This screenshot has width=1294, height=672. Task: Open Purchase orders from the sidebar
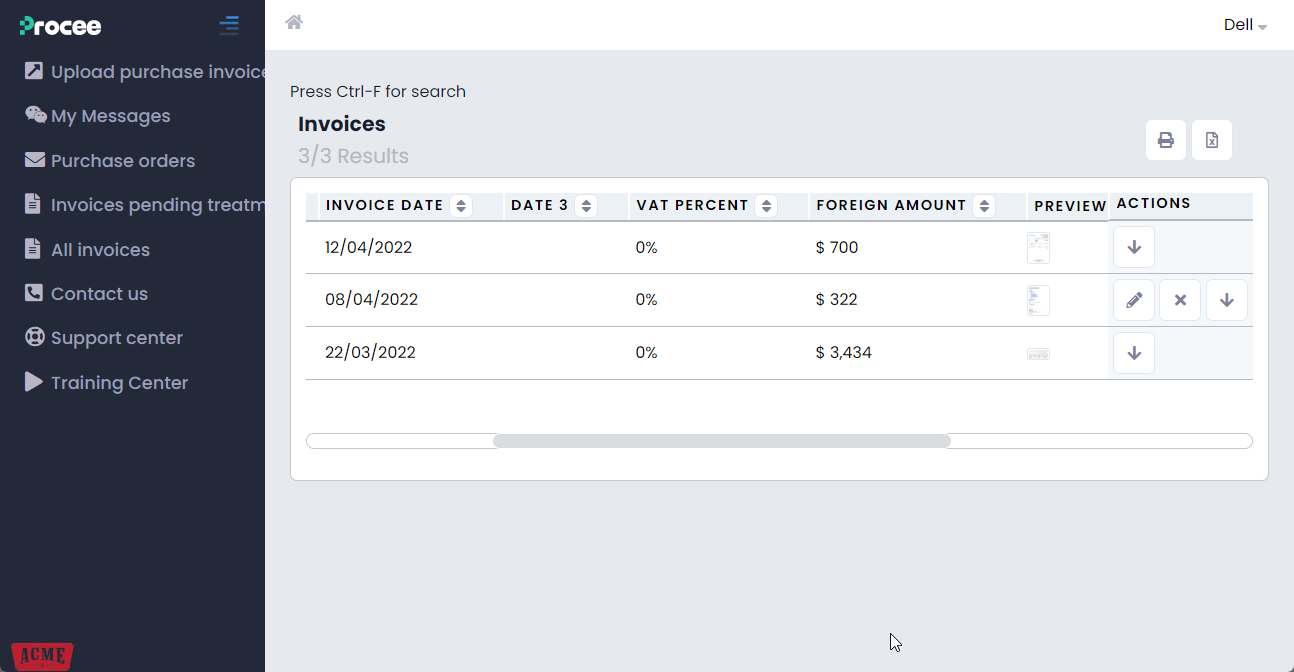point(122,160)
